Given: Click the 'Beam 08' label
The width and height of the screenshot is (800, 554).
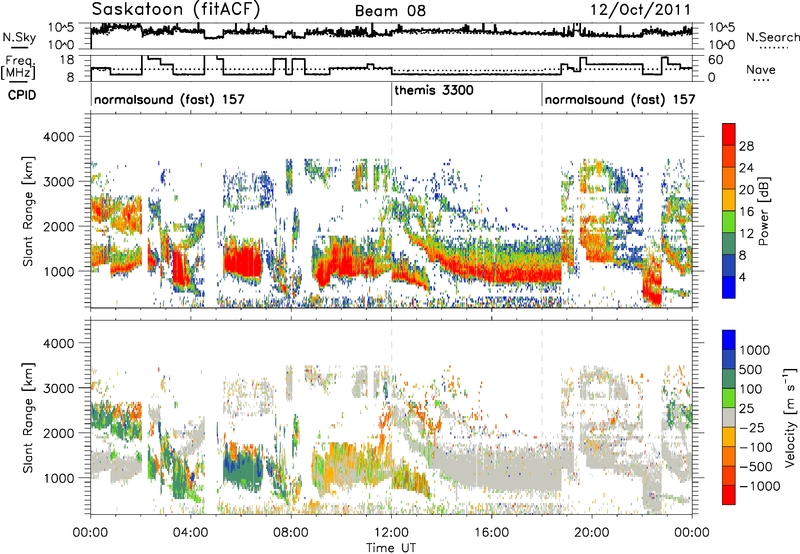Looking at the screenshot, I should [x=390, y=11].
